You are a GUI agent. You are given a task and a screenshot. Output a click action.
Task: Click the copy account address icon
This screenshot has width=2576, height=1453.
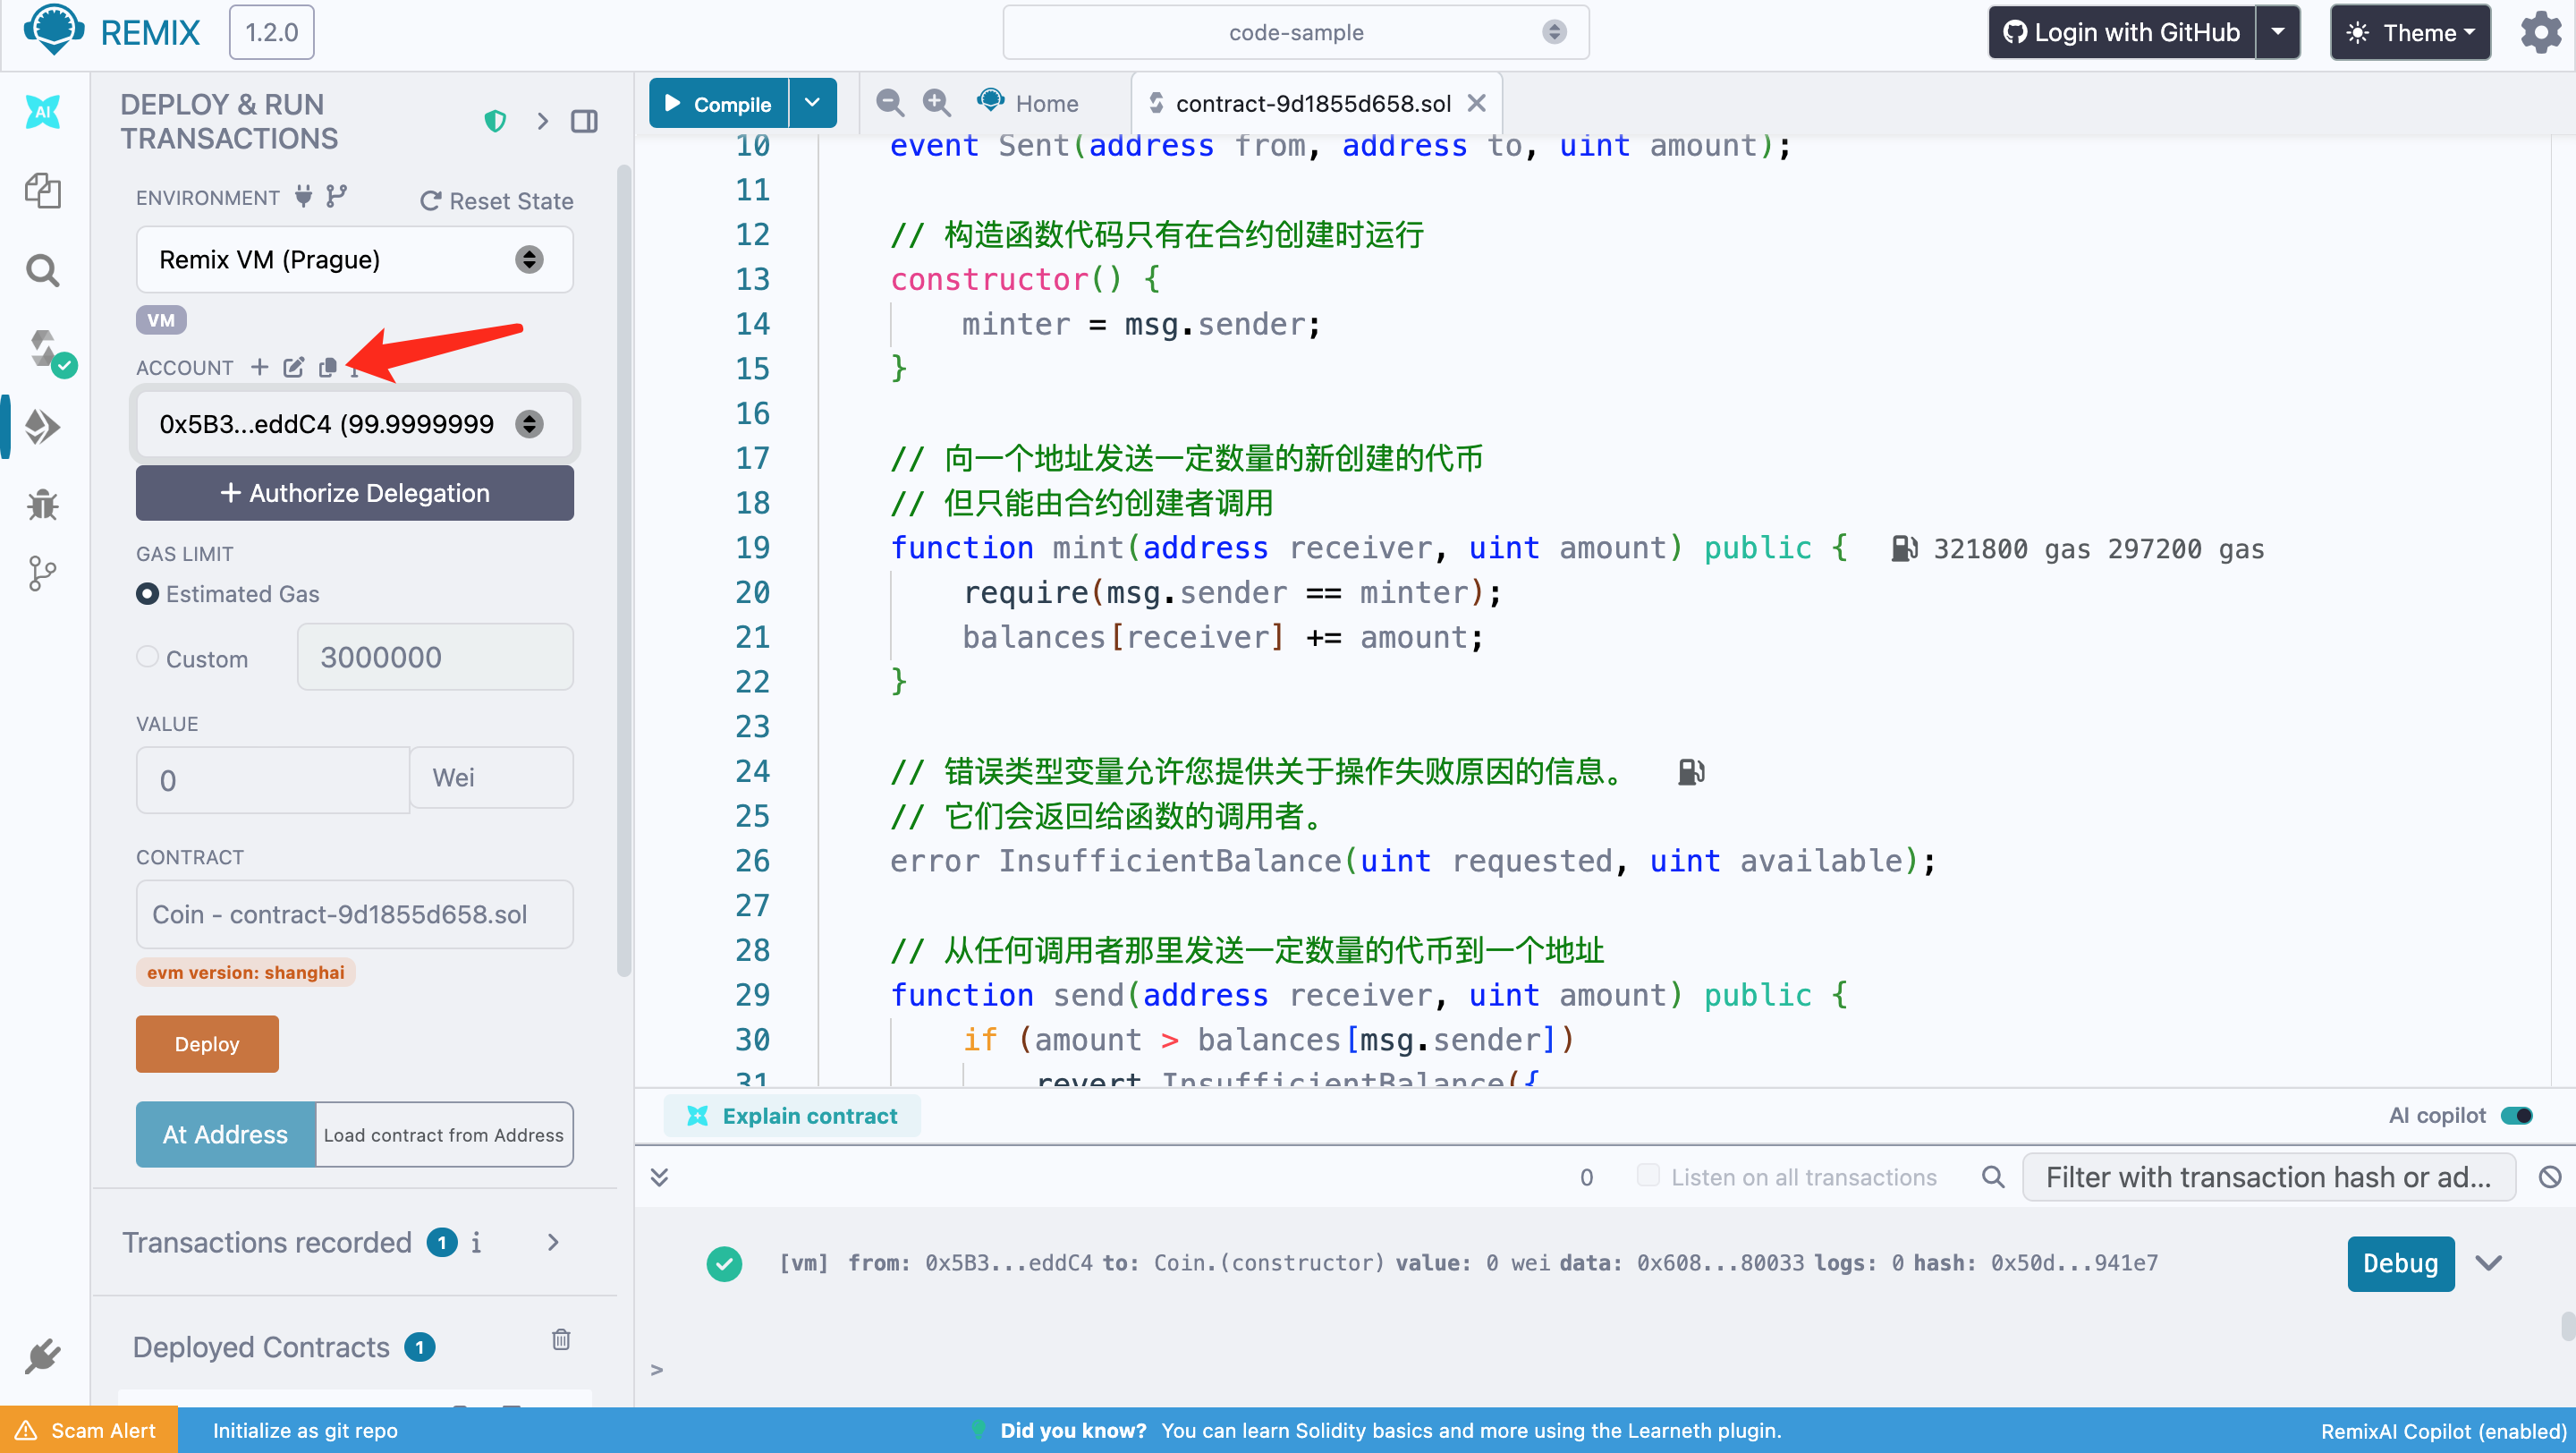(x=327, y=368)
